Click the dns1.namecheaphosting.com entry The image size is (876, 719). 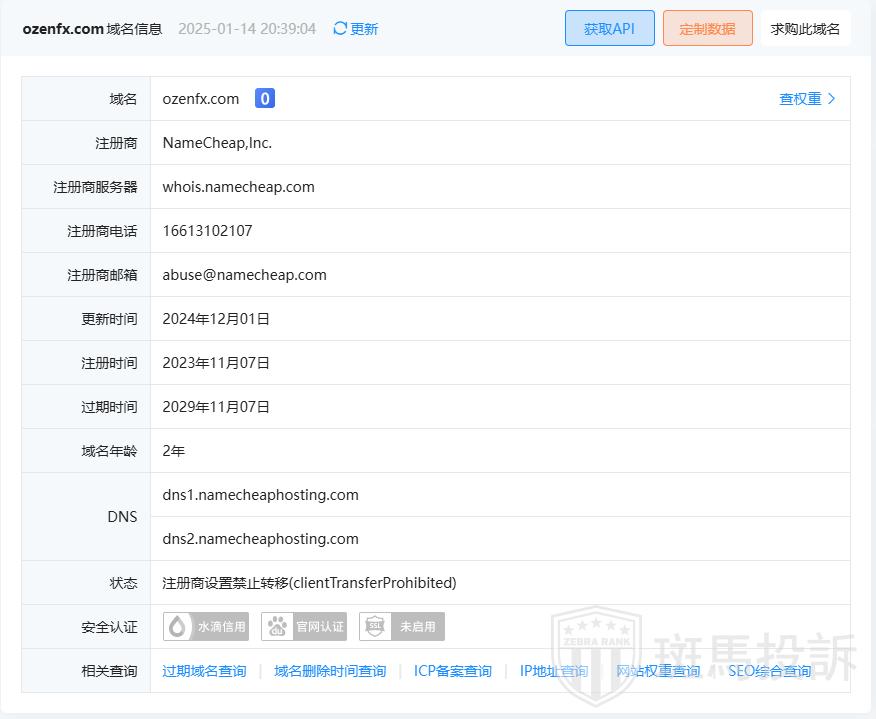click(260, 495)
